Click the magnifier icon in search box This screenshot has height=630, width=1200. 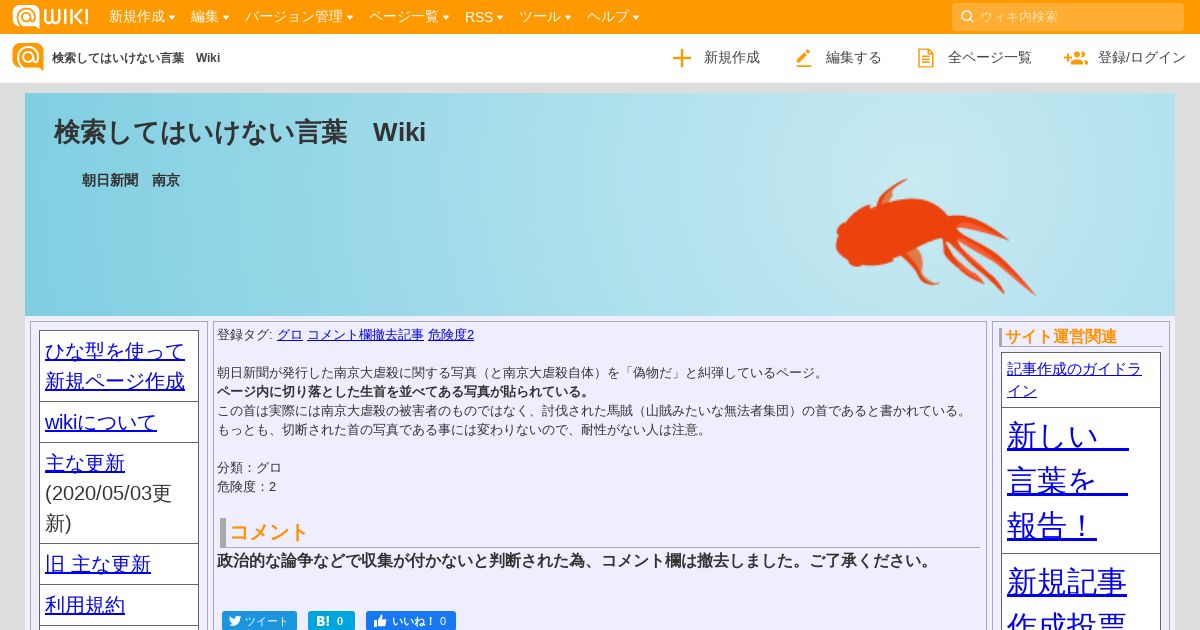tap(967, 16)
